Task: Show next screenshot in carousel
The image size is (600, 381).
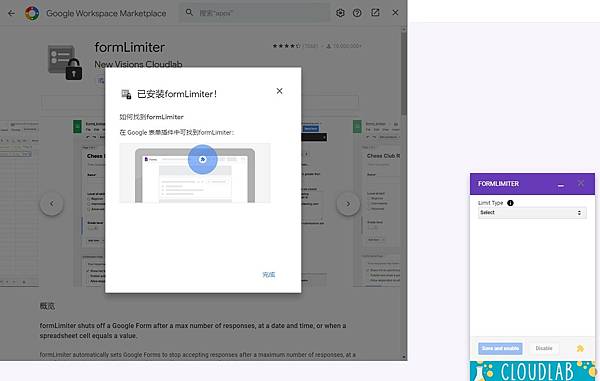Action: tap(348, 204)
